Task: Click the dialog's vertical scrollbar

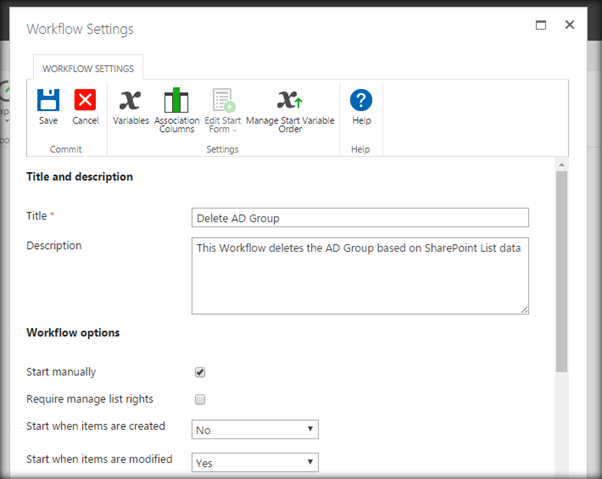Action: [x=561, y=270]
